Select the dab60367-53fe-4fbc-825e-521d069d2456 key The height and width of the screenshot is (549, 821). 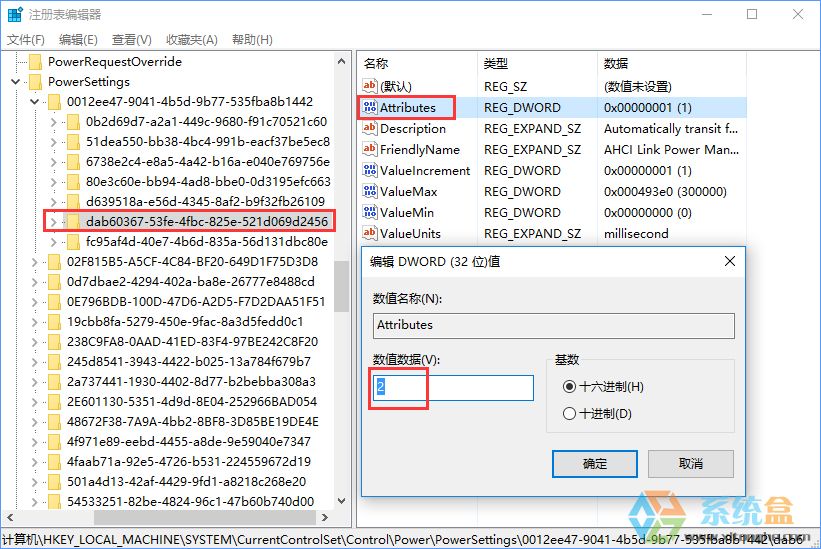click(x=207, y=222)
